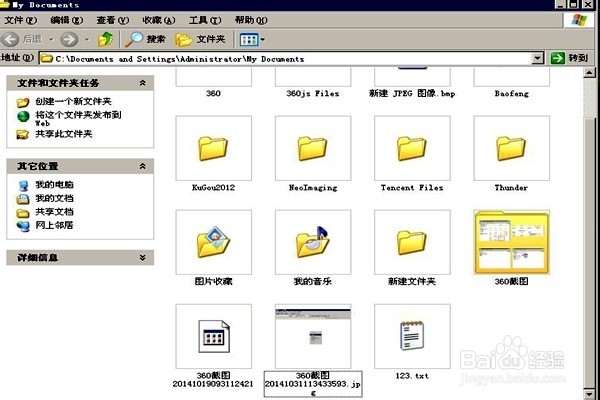Open the 文件(F) menu
The image size is (600, 400).
[21, 20]
